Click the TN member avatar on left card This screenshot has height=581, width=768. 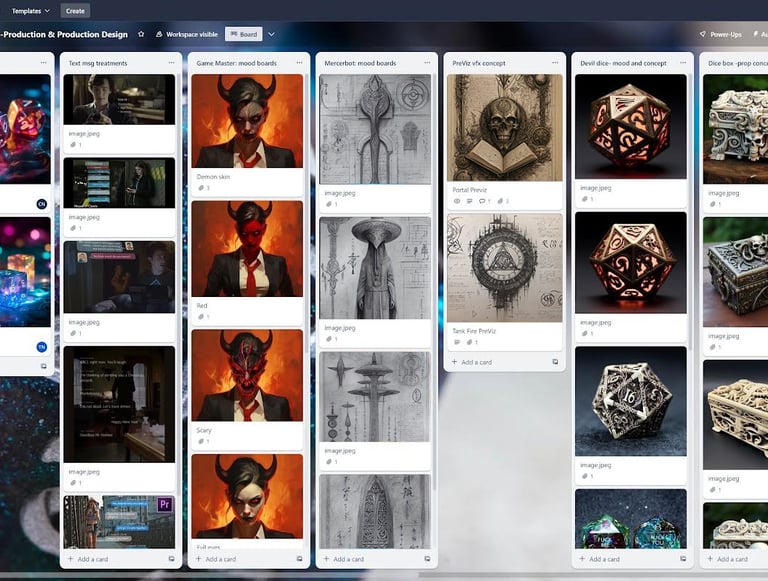(x=42, y=347)
